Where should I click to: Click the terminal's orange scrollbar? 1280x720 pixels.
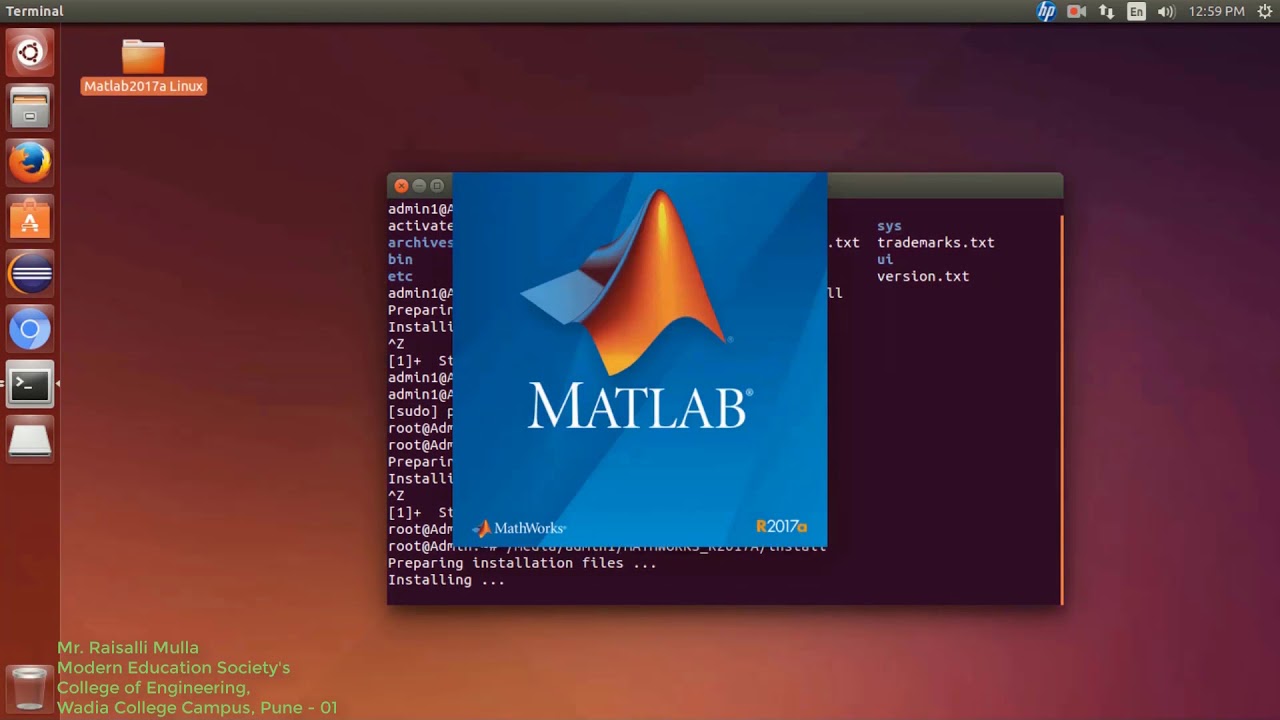point(1060,408)
